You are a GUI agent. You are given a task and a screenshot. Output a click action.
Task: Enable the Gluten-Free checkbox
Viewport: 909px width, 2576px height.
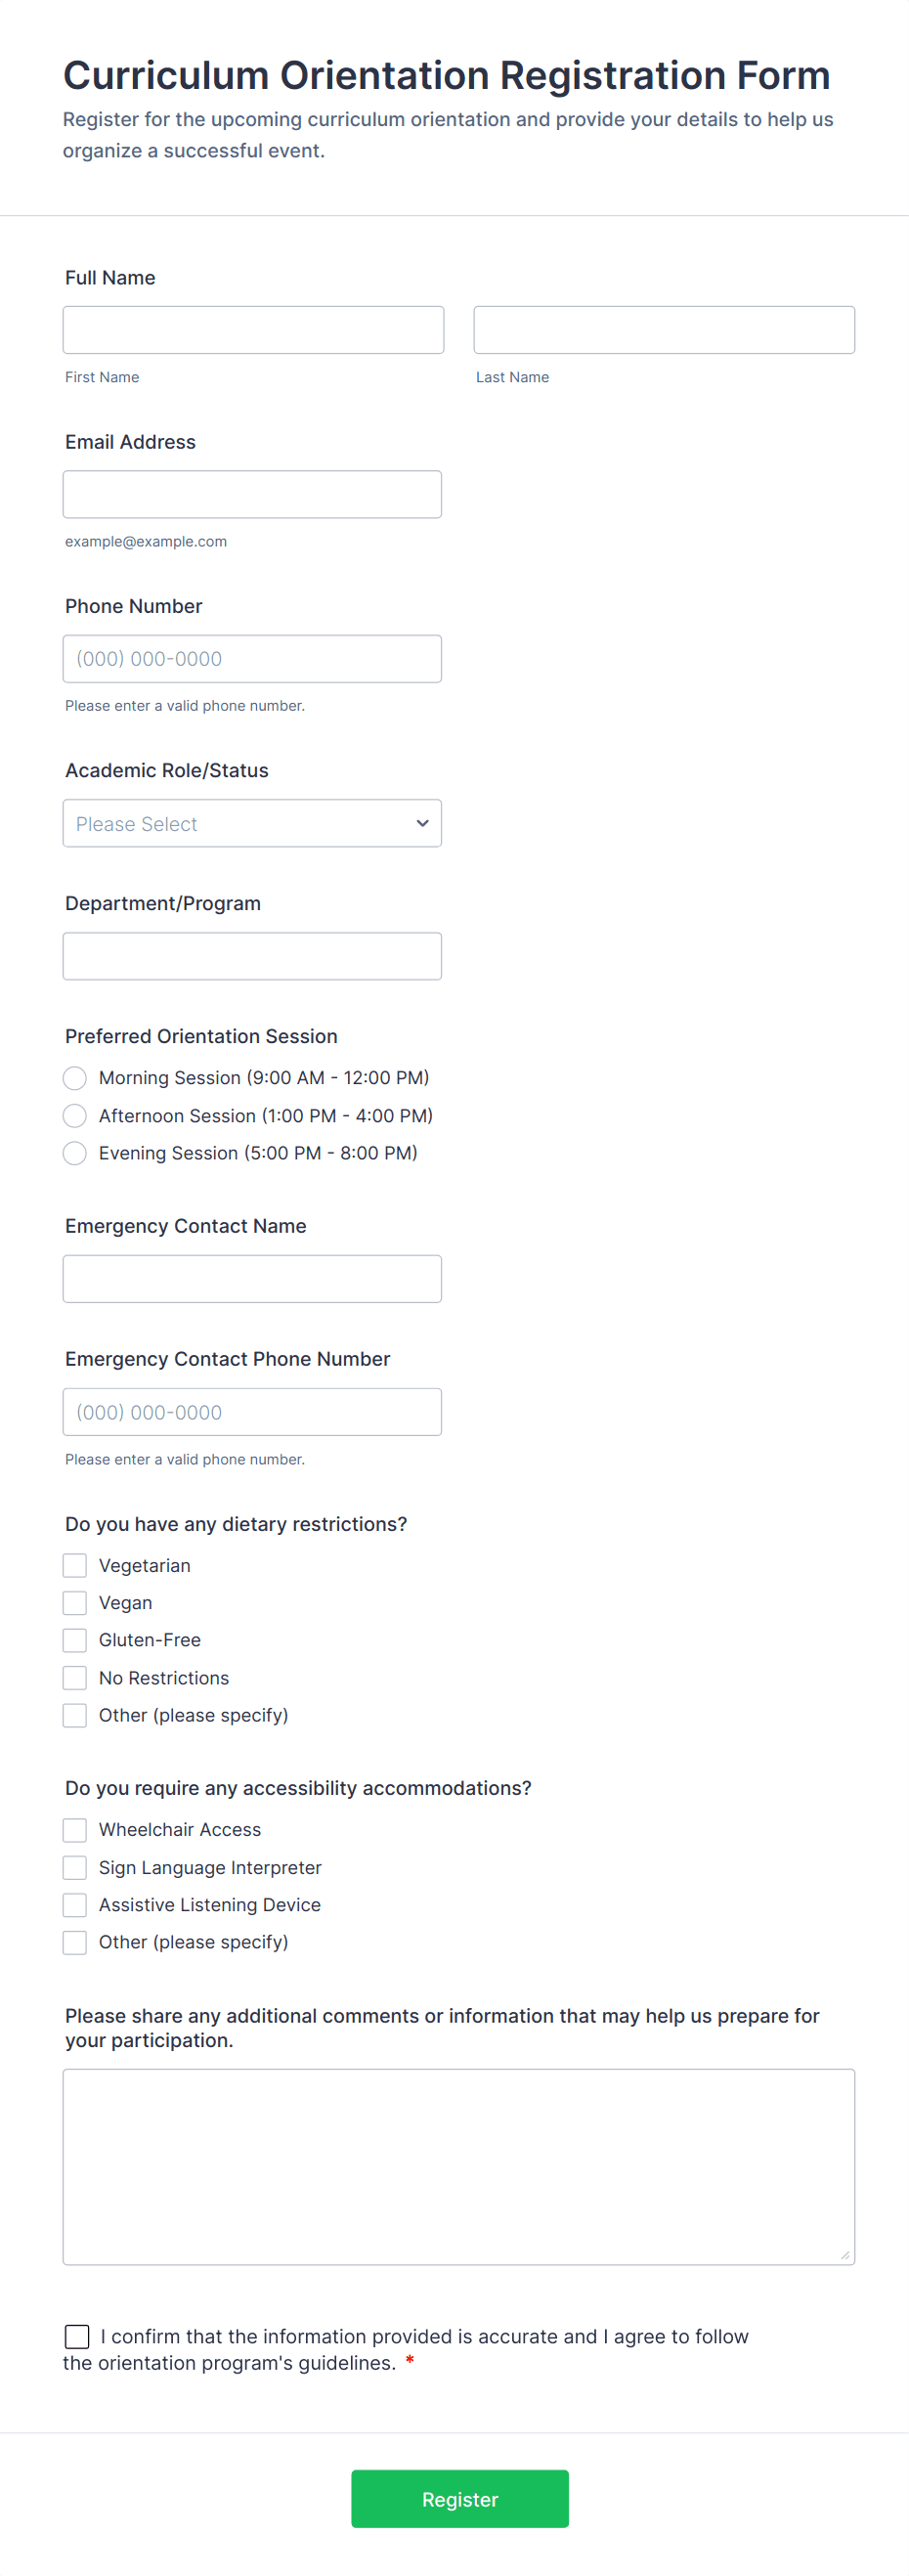(75, 1640)
